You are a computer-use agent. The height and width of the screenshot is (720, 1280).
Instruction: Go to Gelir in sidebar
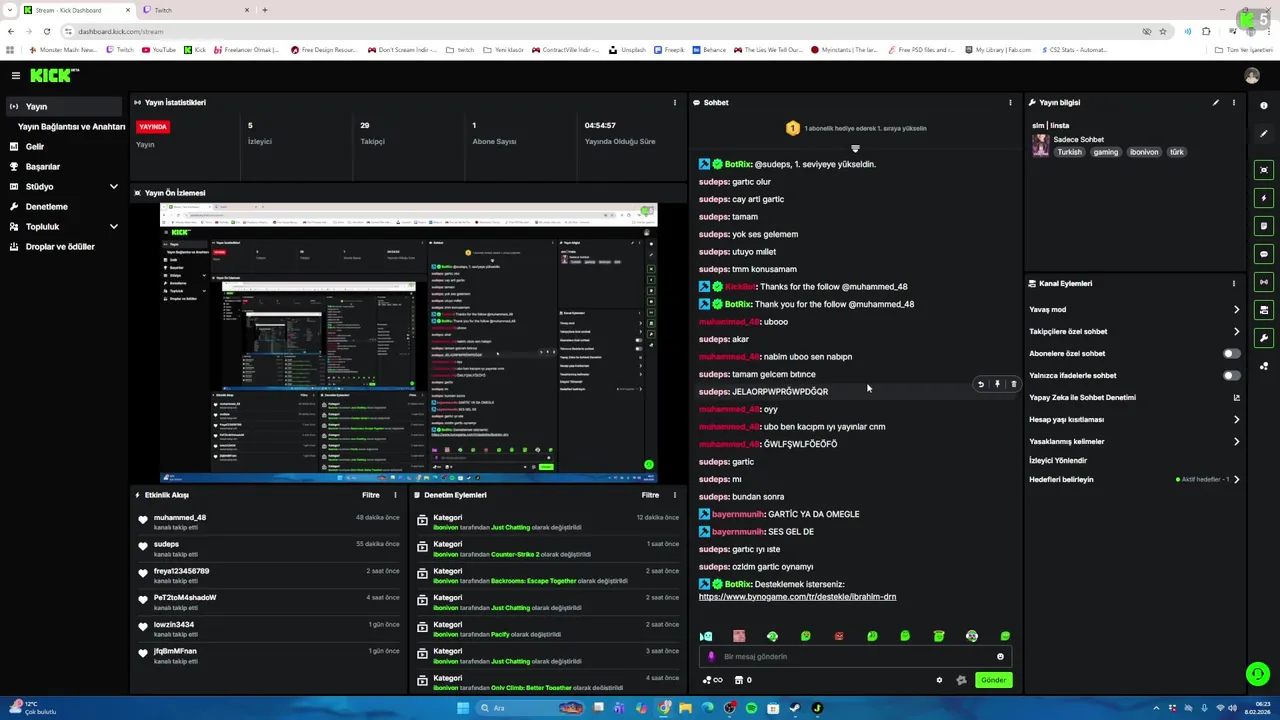64,146
